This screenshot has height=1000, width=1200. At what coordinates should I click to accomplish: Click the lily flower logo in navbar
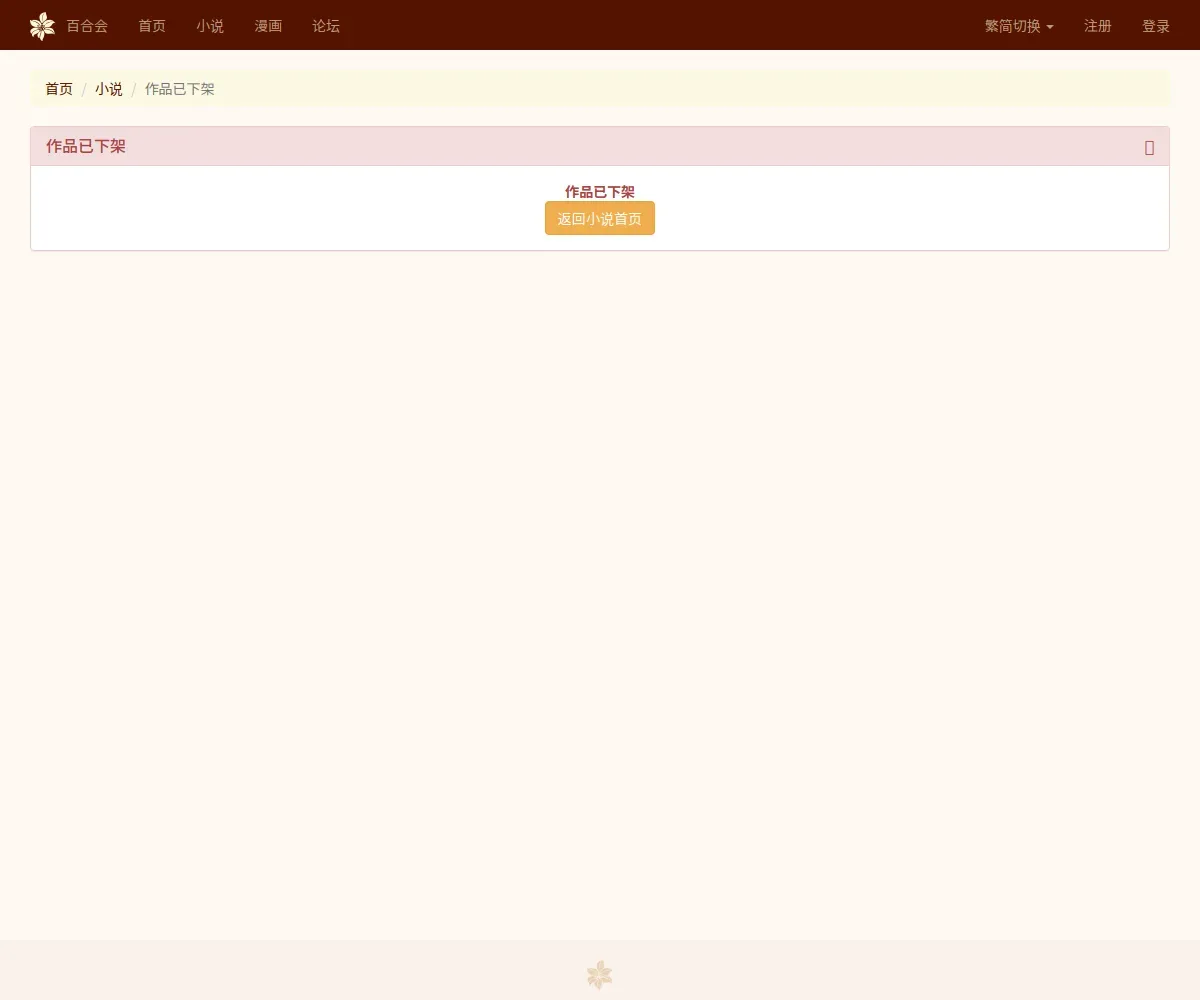(x=42, y=26)
